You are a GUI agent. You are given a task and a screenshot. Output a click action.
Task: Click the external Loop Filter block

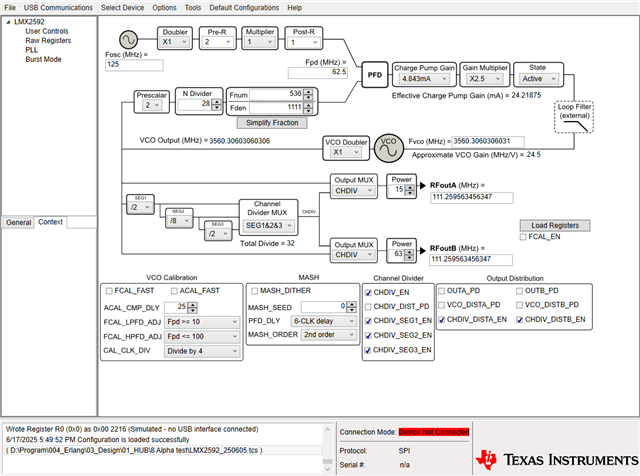[574, 117]
